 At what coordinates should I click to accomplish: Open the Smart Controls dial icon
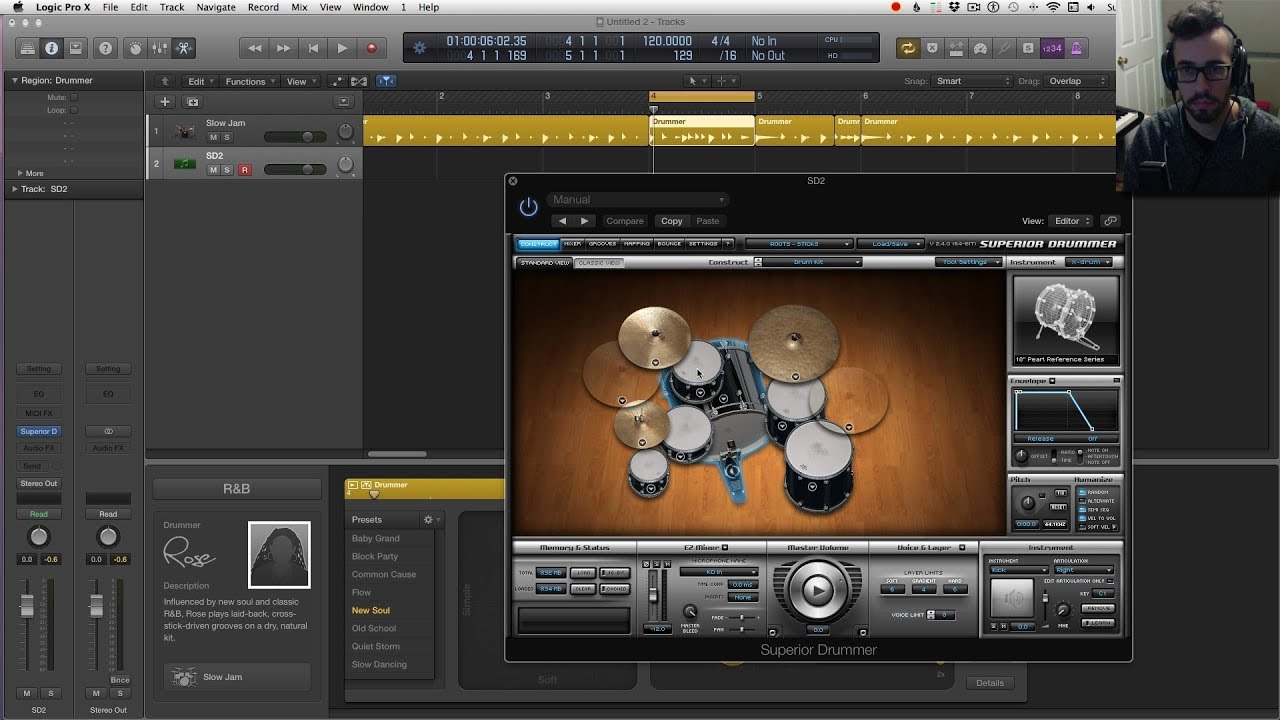tap(135, 48)
